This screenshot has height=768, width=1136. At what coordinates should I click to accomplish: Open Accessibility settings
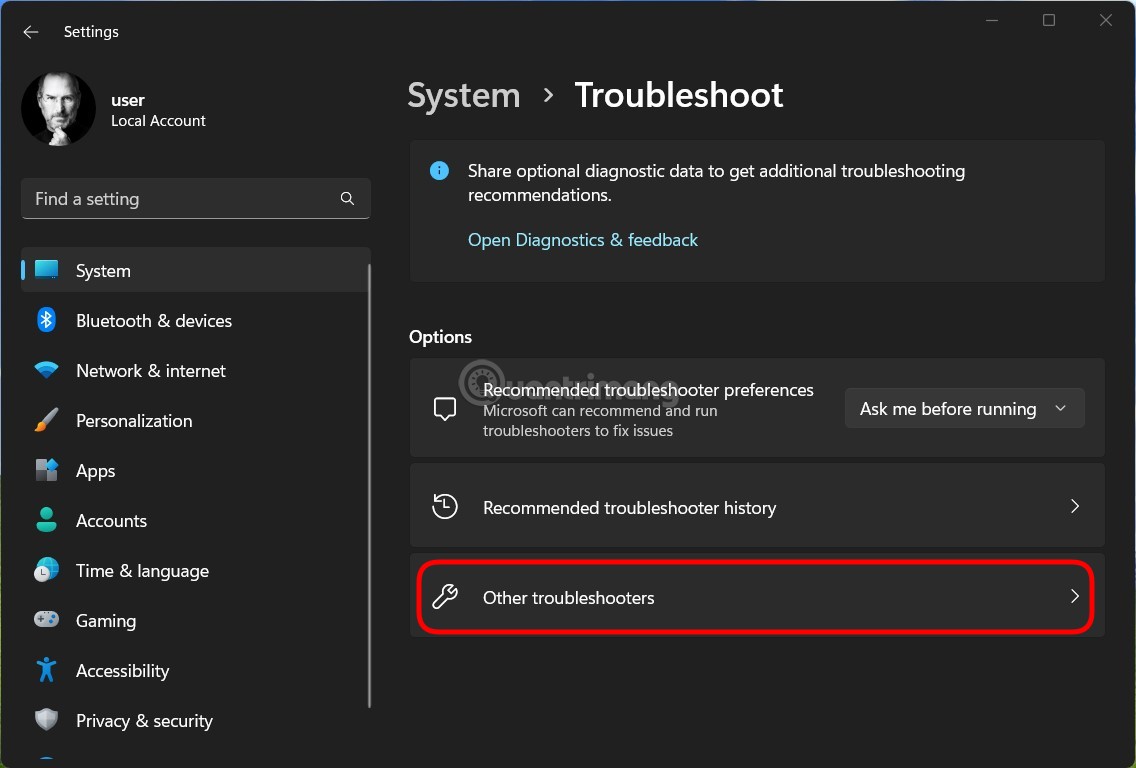122,670
